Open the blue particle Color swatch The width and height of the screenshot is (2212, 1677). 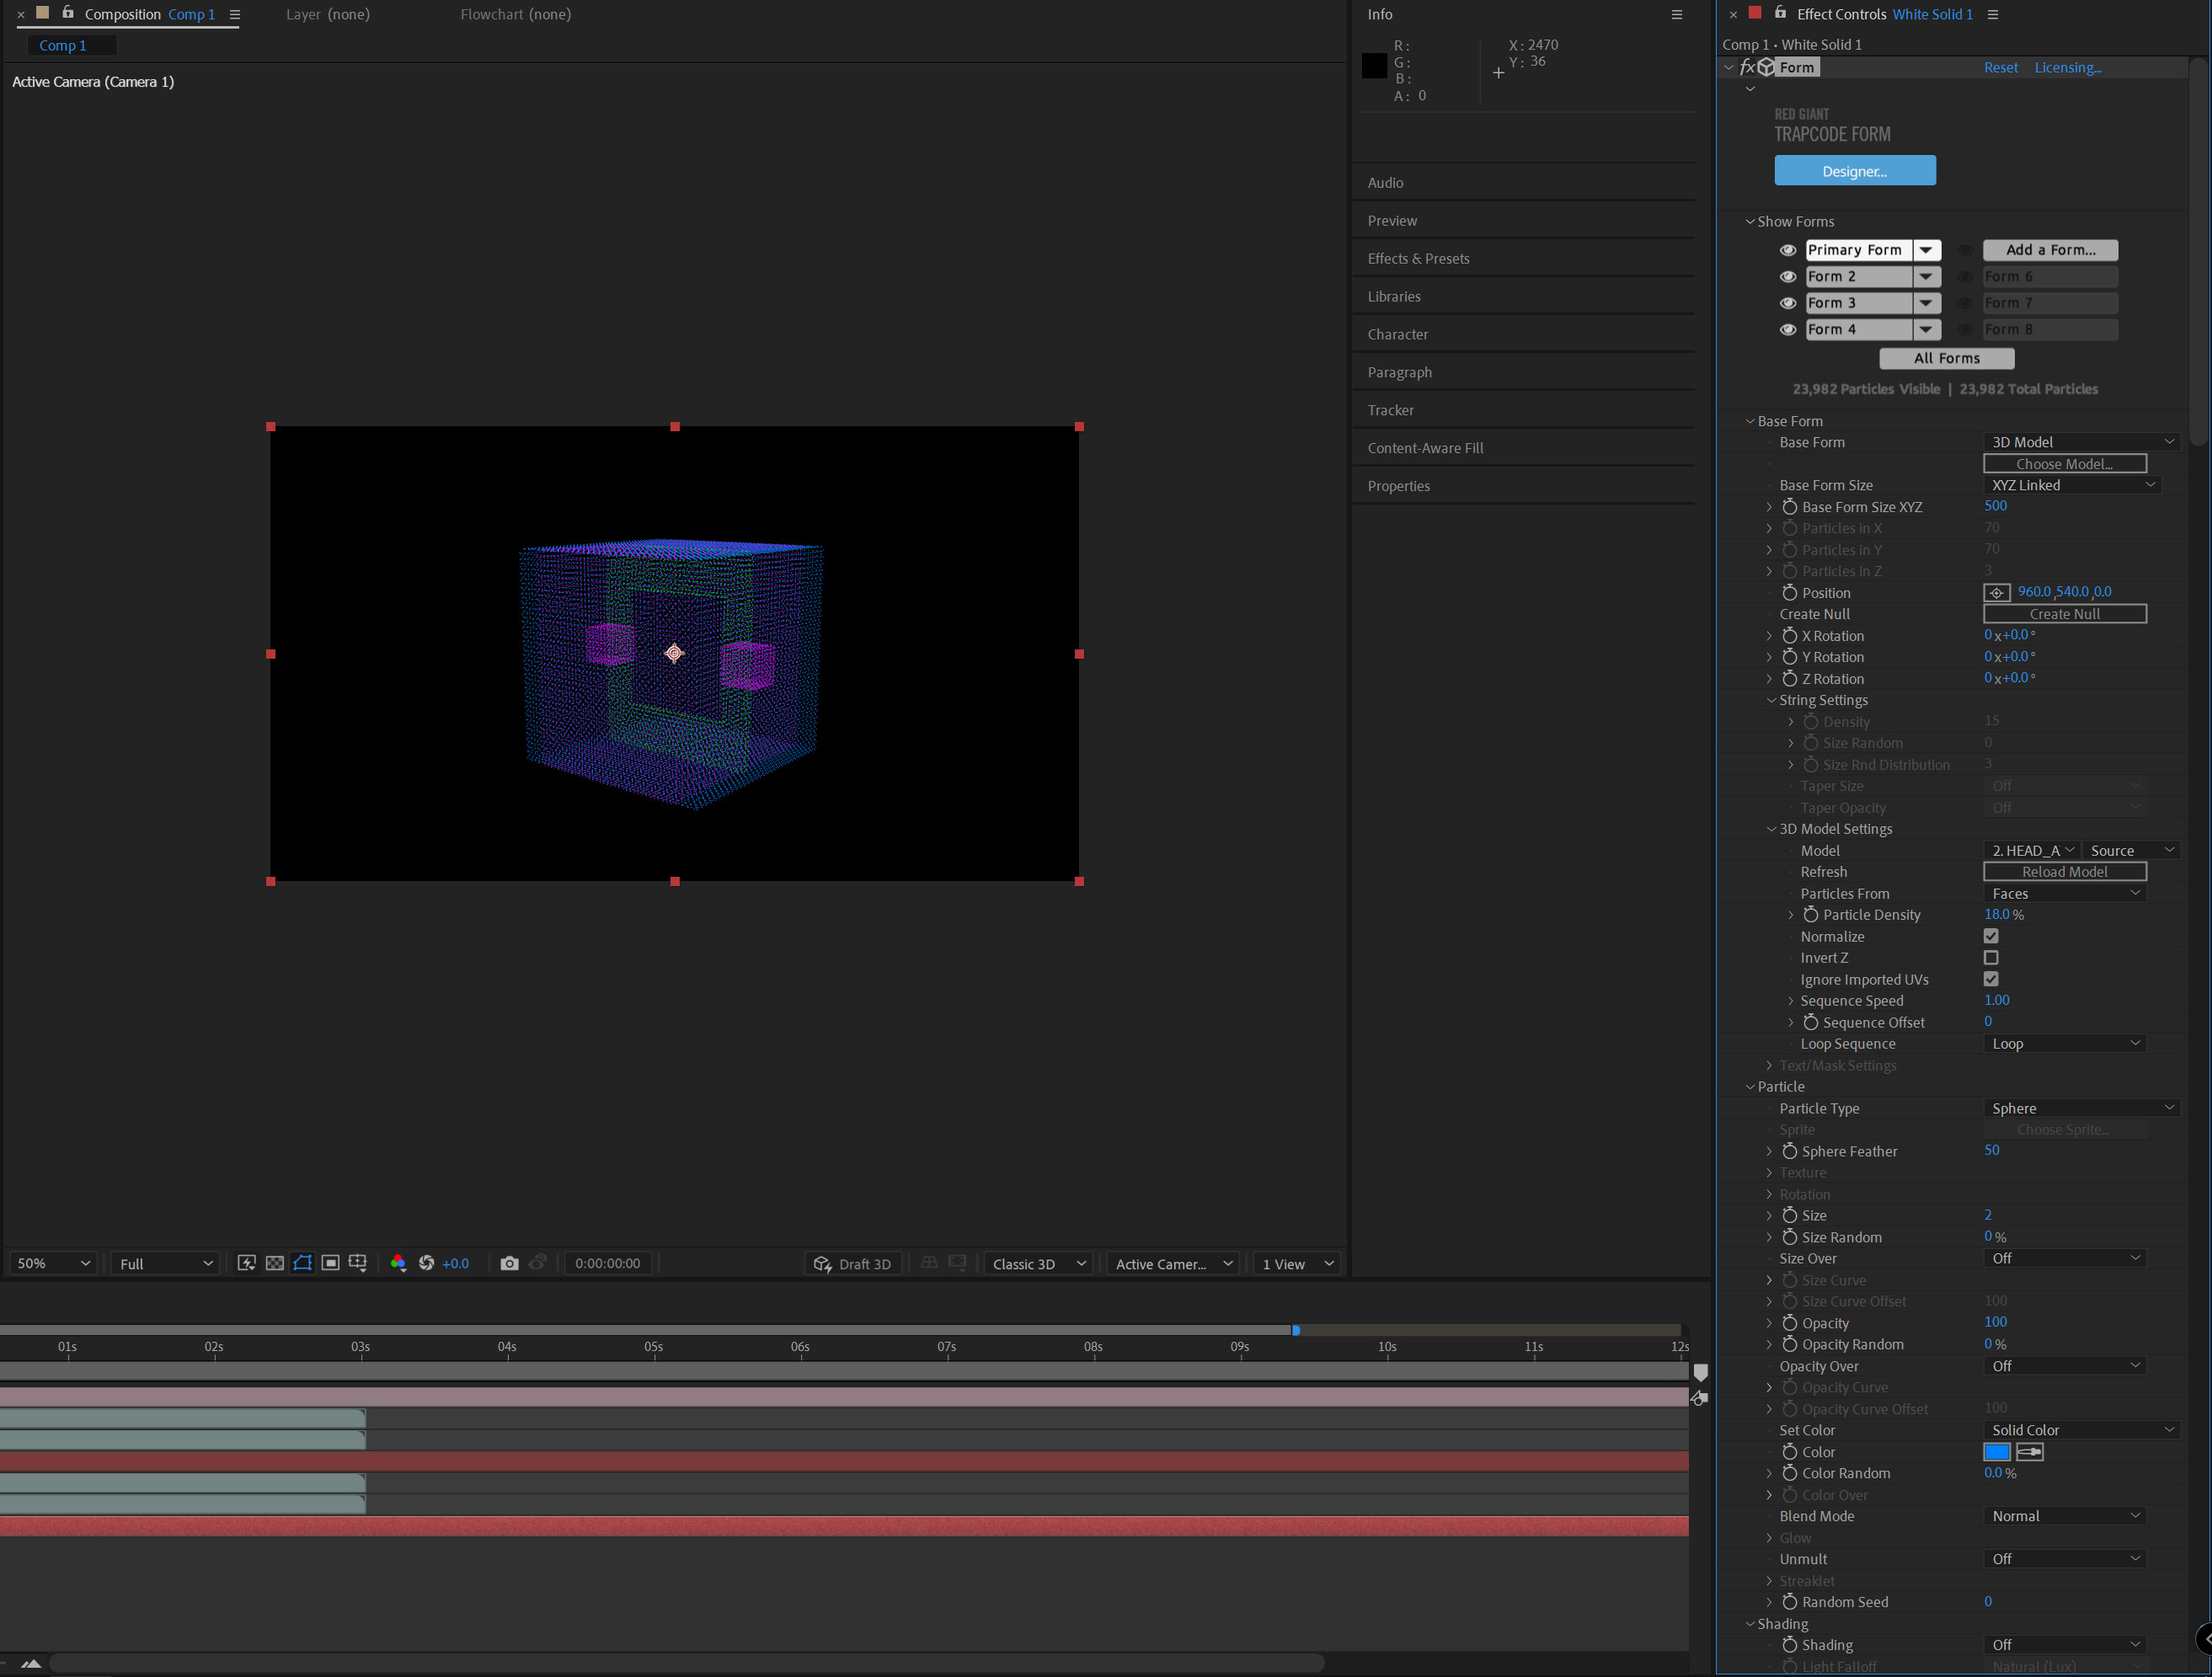[1996, 1451]
